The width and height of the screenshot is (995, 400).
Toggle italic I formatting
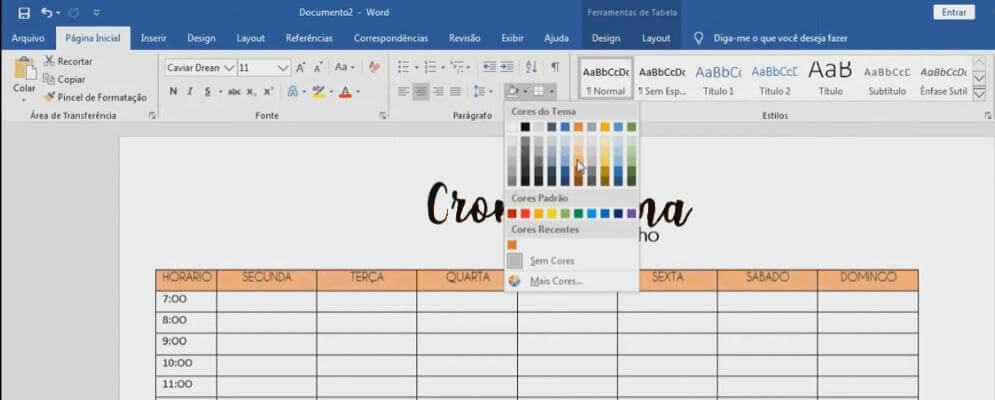[x=190, y=91]
